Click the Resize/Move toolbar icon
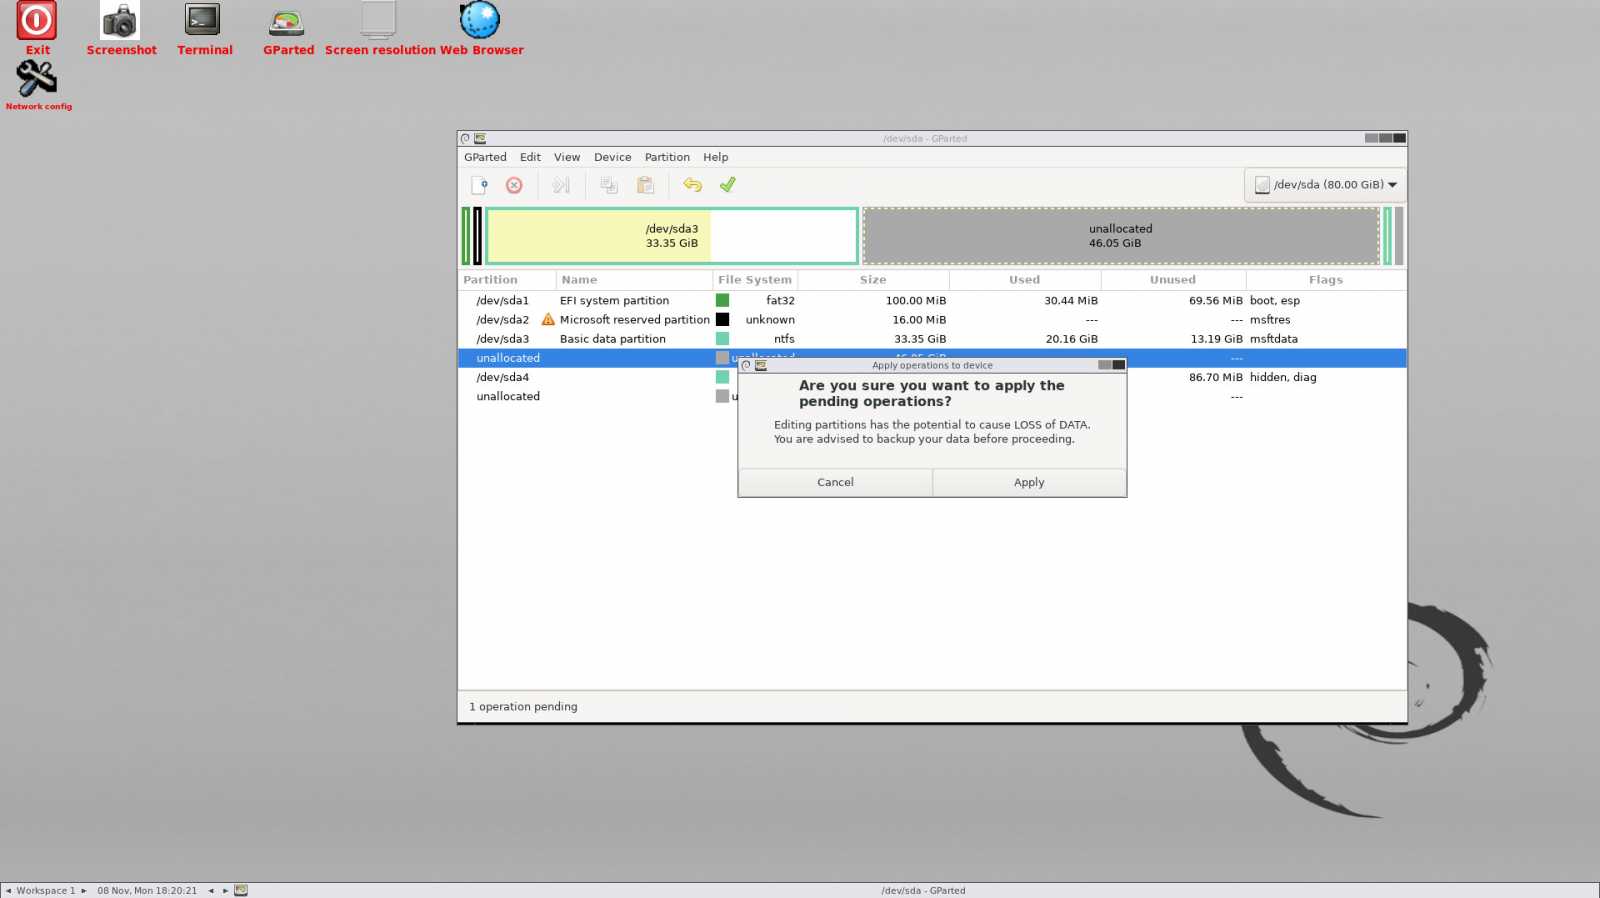This screenshot has height=898, width=1600. click(561, 185)
